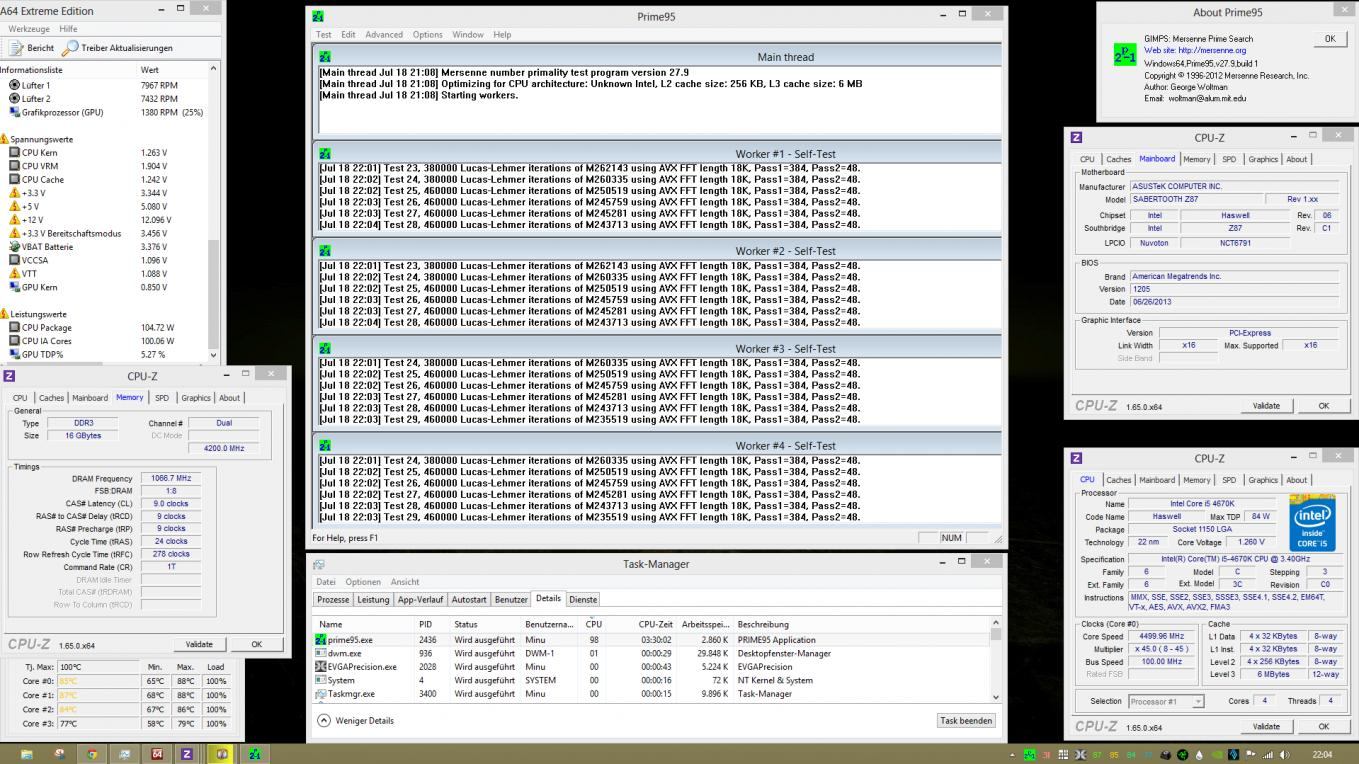Show hidden tray icons arrow
The image size is (1359, 764).
(1011, 755)
